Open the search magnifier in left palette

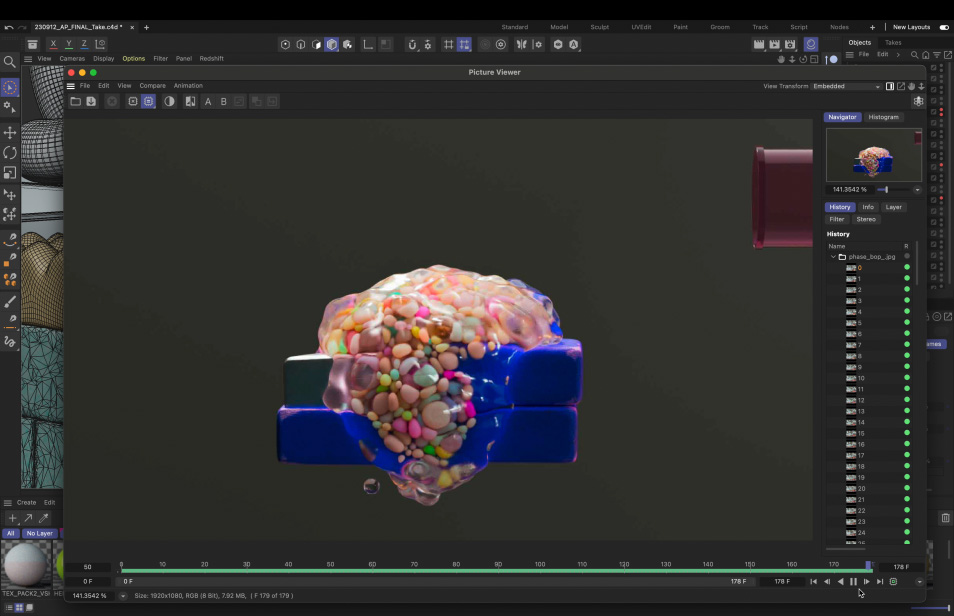(10, 62)
